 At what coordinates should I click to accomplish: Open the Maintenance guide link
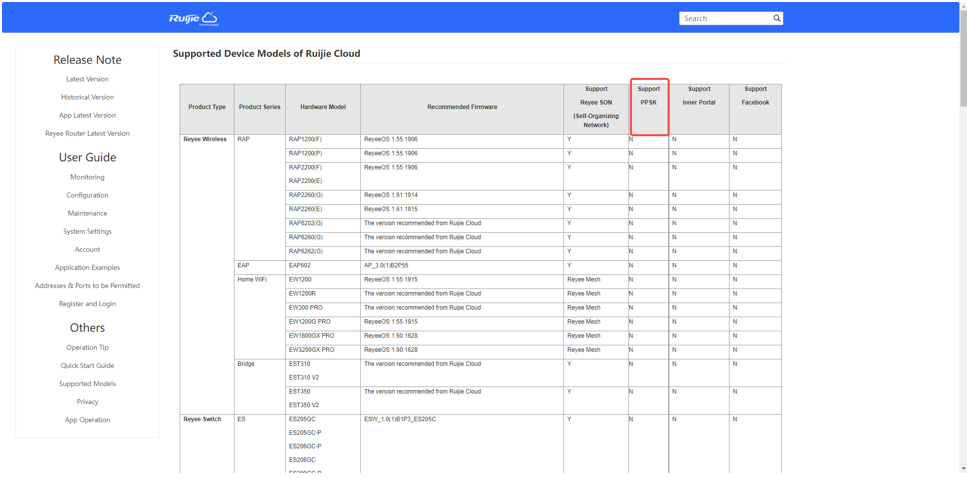88,213
